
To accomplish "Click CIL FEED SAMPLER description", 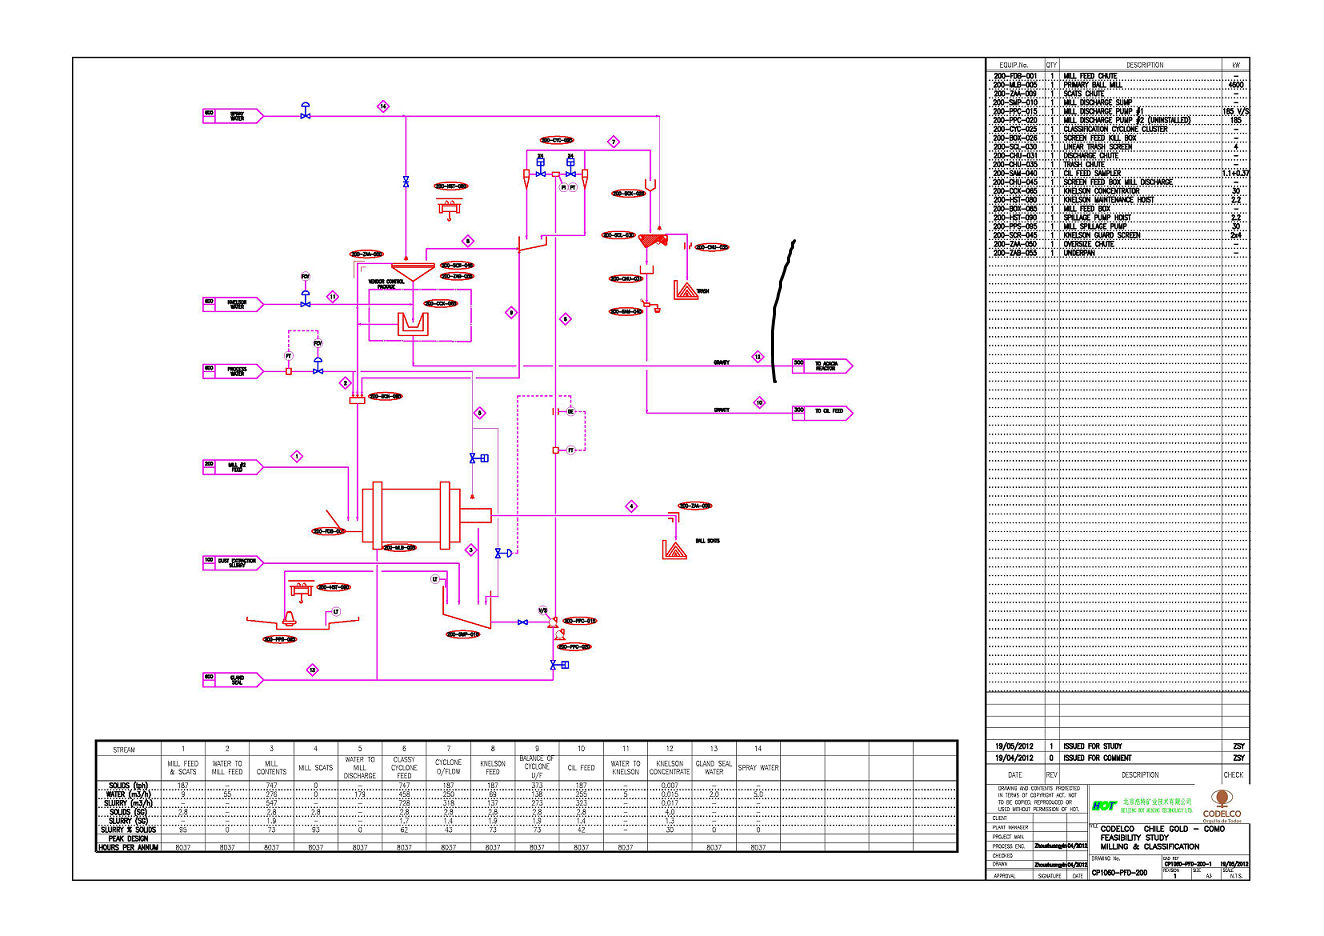I will (1092, 173).
